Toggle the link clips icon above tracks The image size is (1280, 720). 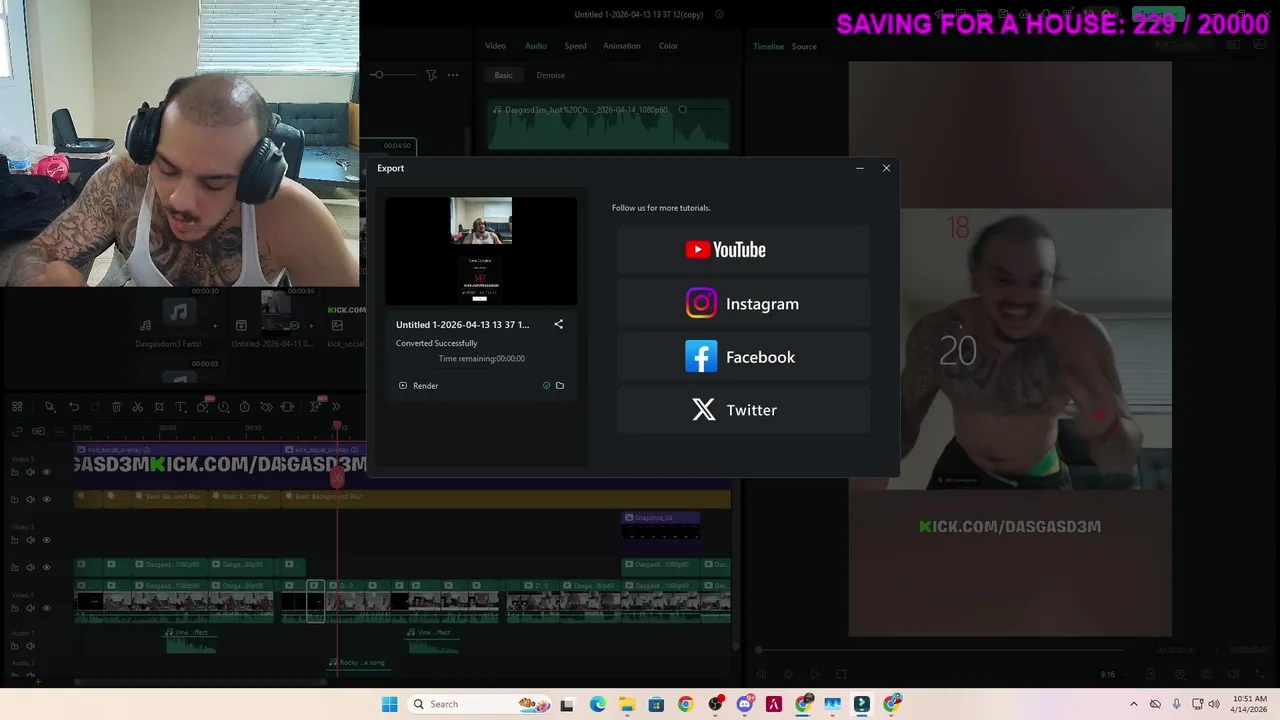pyautogui.click(x=17, y=431)
